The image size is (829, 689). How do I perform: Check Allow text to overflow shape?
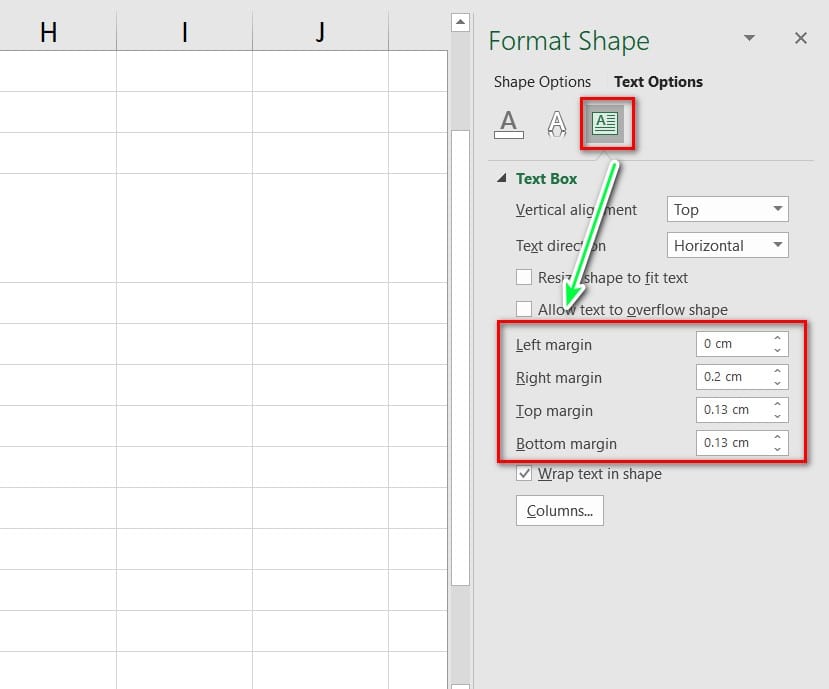coord(524,309)
